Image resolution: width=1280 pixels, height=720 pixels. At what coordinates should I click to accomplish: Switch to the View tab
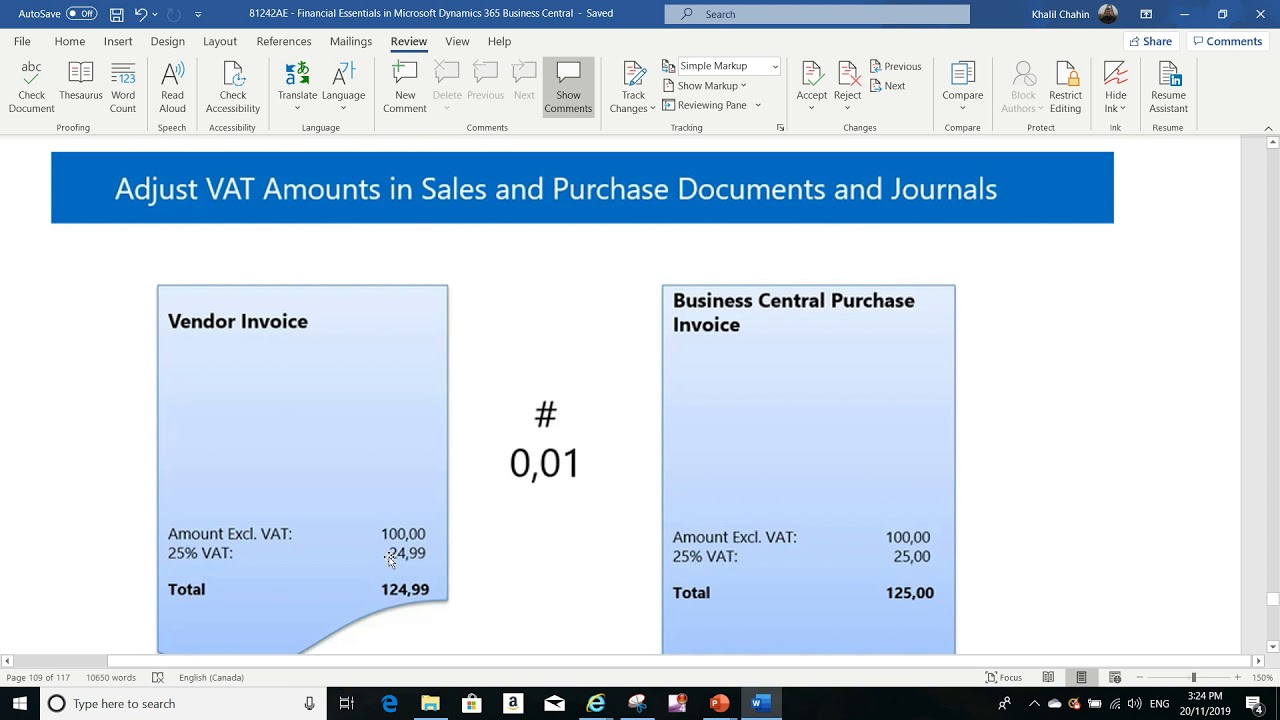coord(457,41)
